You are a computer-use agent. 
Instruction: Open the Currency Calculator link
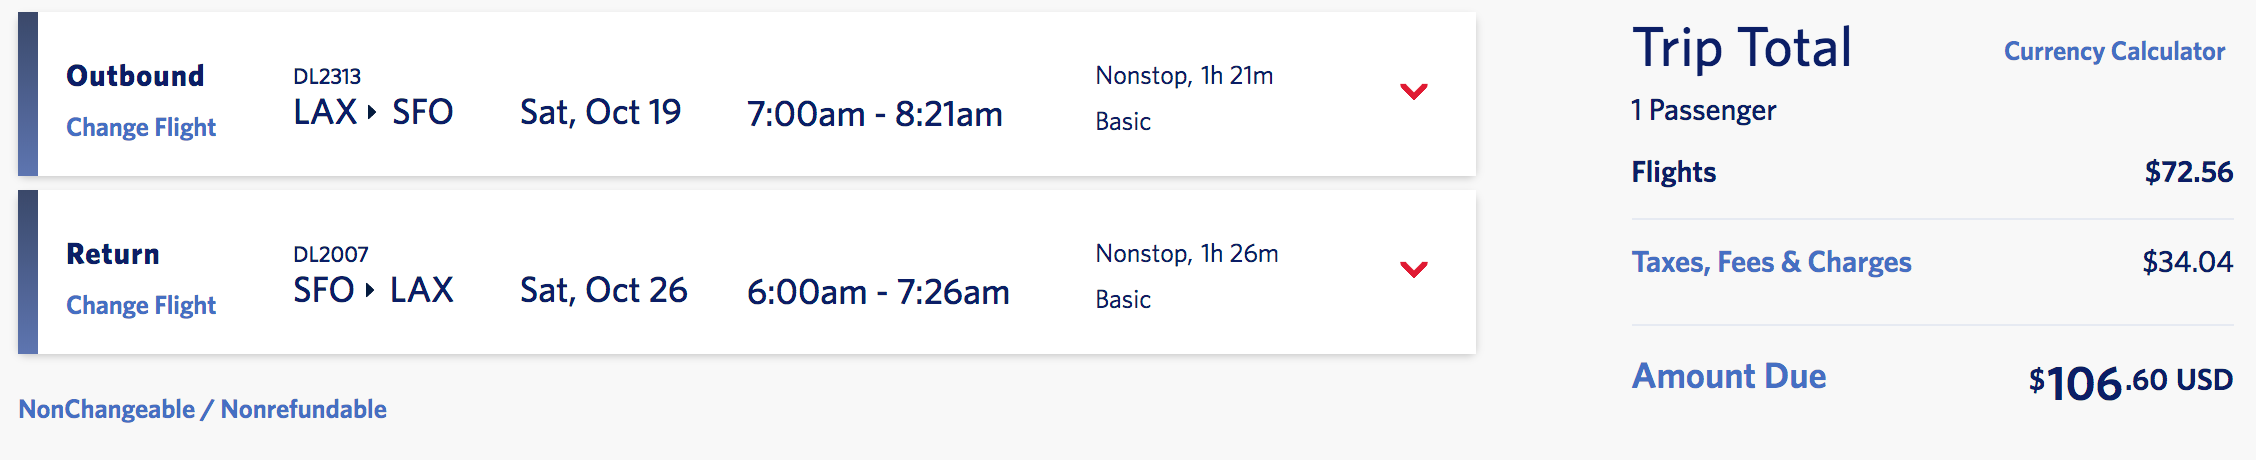point(2114,52)
